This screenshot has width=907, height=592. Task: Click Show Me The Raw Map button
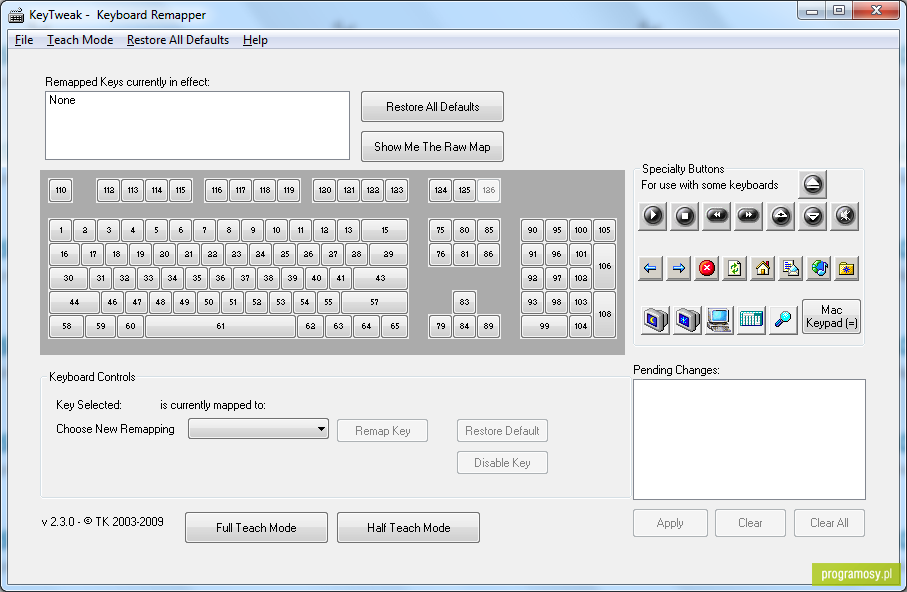click(432, 147)
